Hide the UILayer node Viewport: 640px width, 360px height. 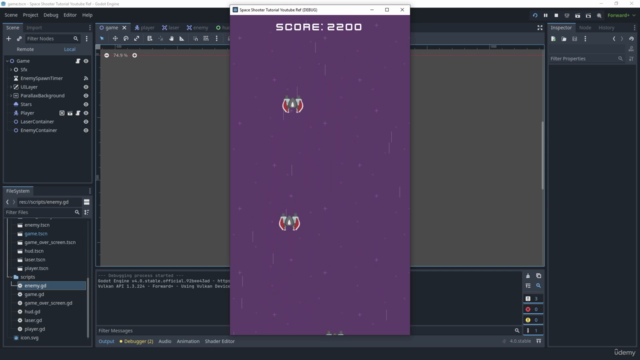point(86,87)
